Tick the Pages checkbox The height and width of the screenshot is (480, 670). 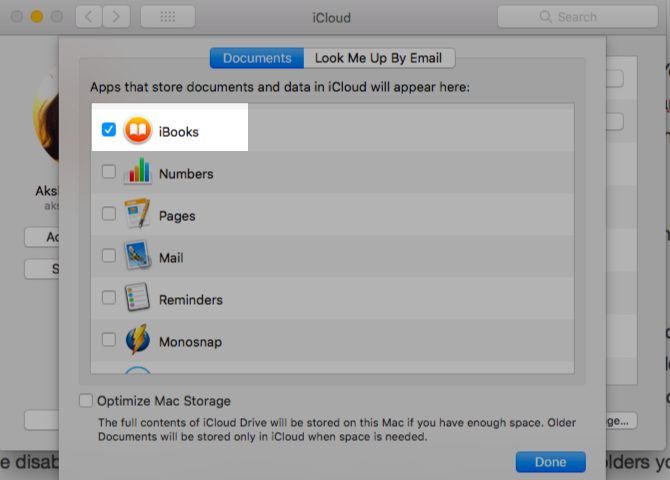pos(109,214)
